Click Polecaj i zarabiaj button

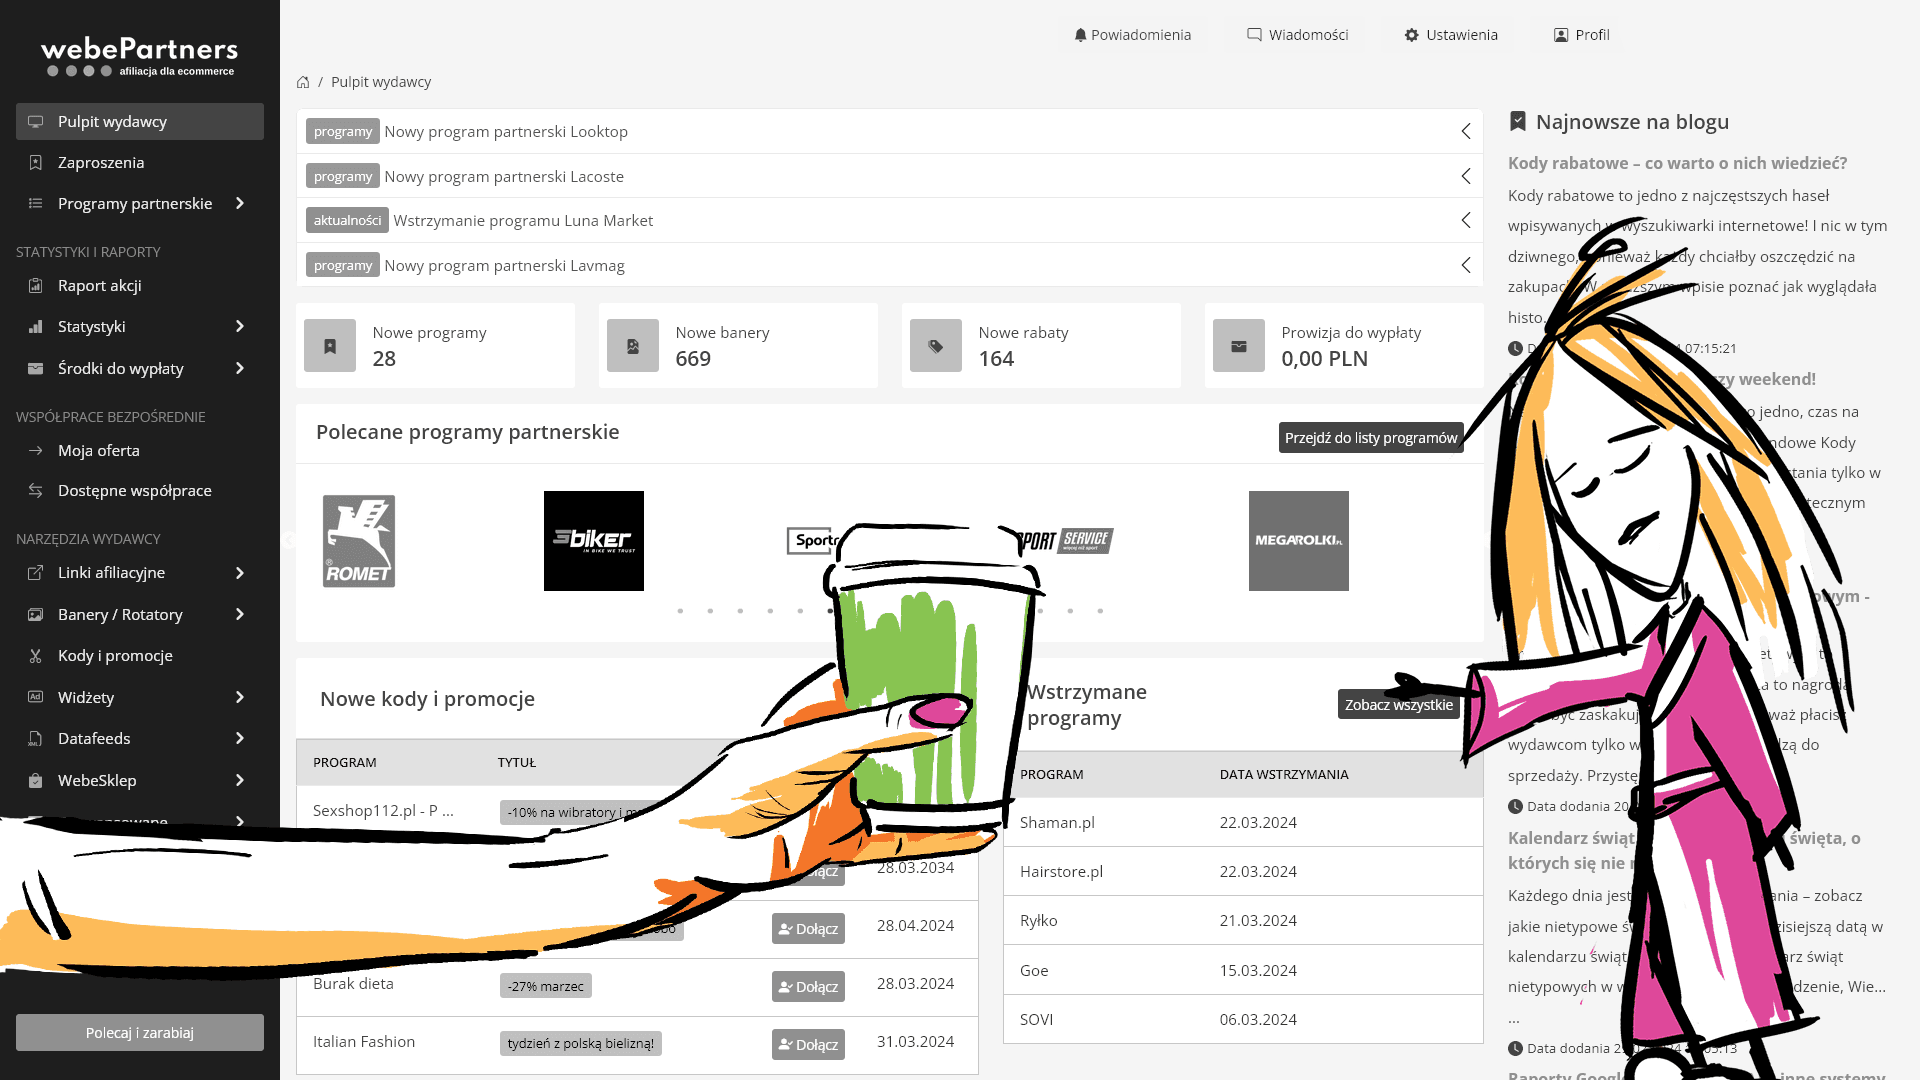(x=140, y=1033)
